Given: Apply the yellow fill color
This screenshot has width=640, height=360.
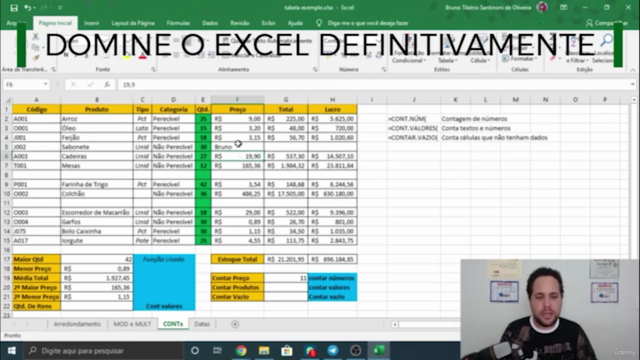Looking at the screenshot, I should click(127, 56).
